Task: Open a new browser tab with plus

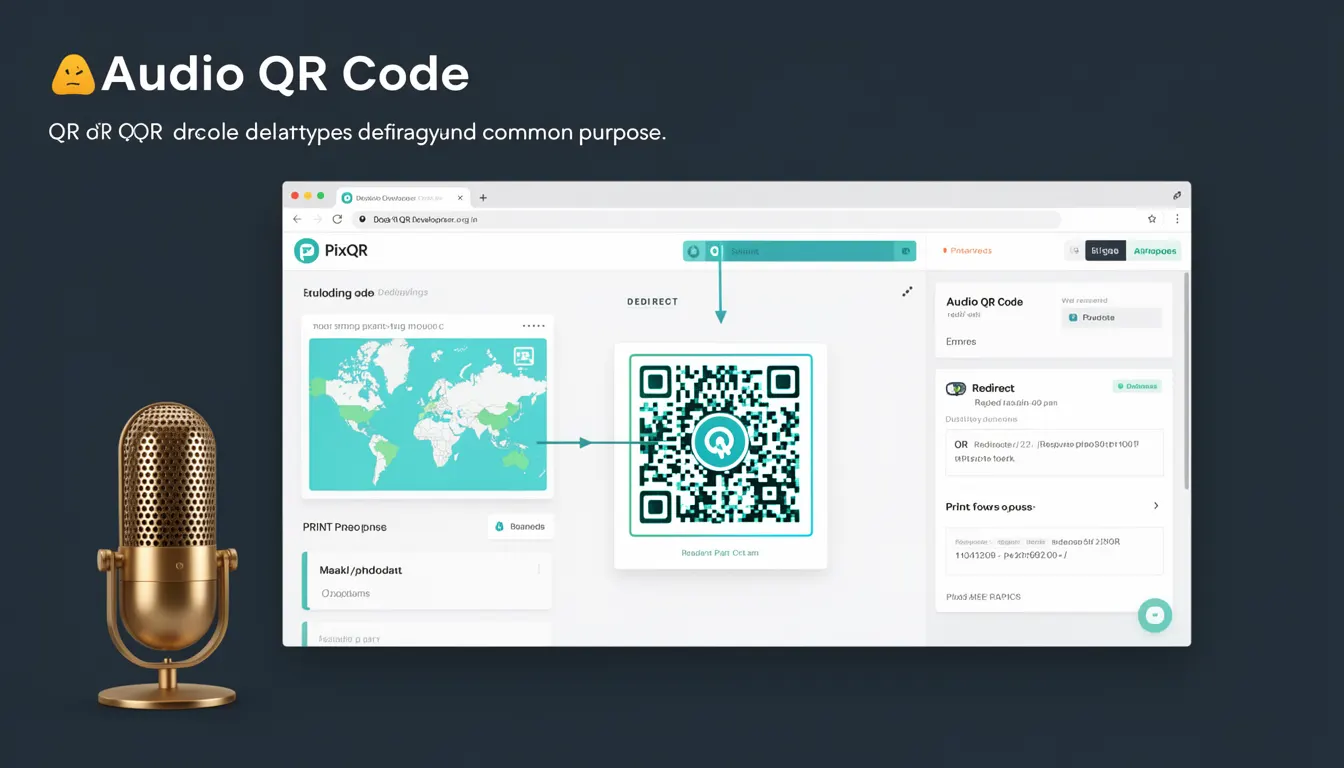Action: point(483,198)
